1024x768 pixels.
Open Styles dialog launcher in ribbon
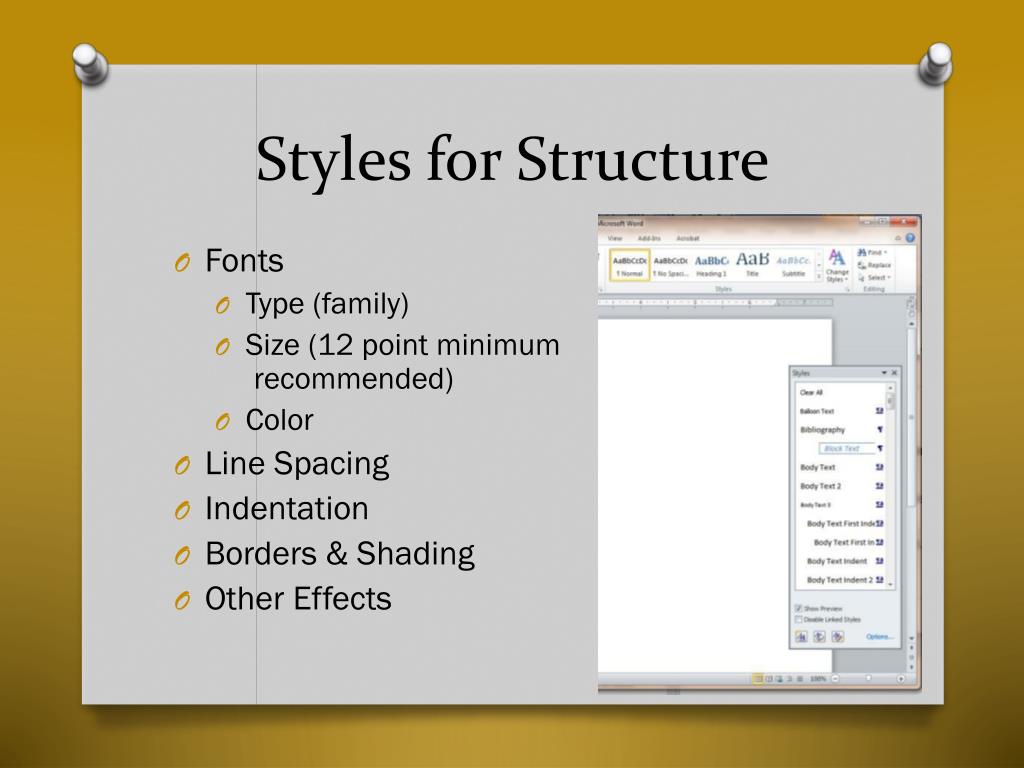(848, 289)
